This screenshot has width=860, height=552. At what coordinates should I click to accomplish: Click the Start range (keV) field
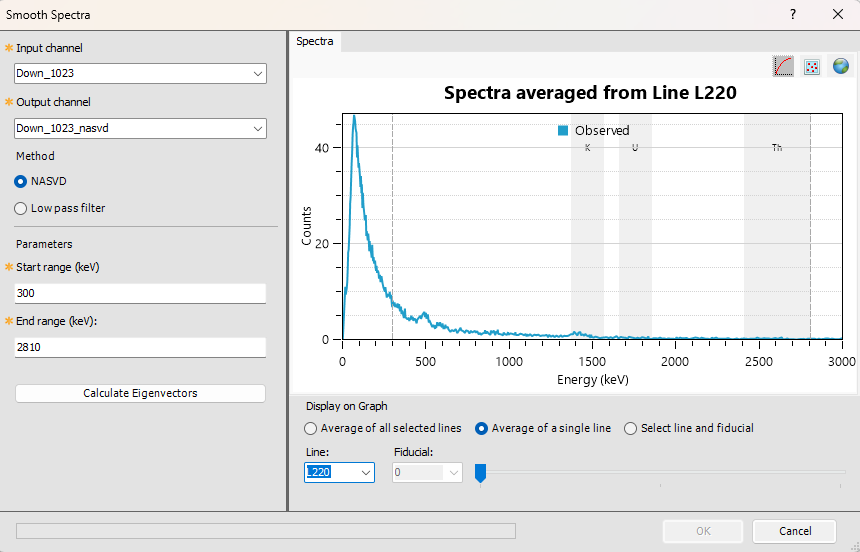140,293
